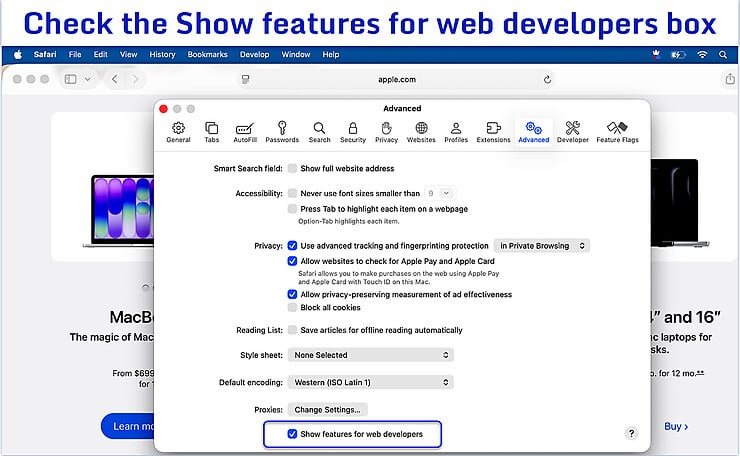Open the Passwords settings pane
Image resolution: width=740 pixels, height=456 pixels.
pyautogui.click(x=282, y=132)
